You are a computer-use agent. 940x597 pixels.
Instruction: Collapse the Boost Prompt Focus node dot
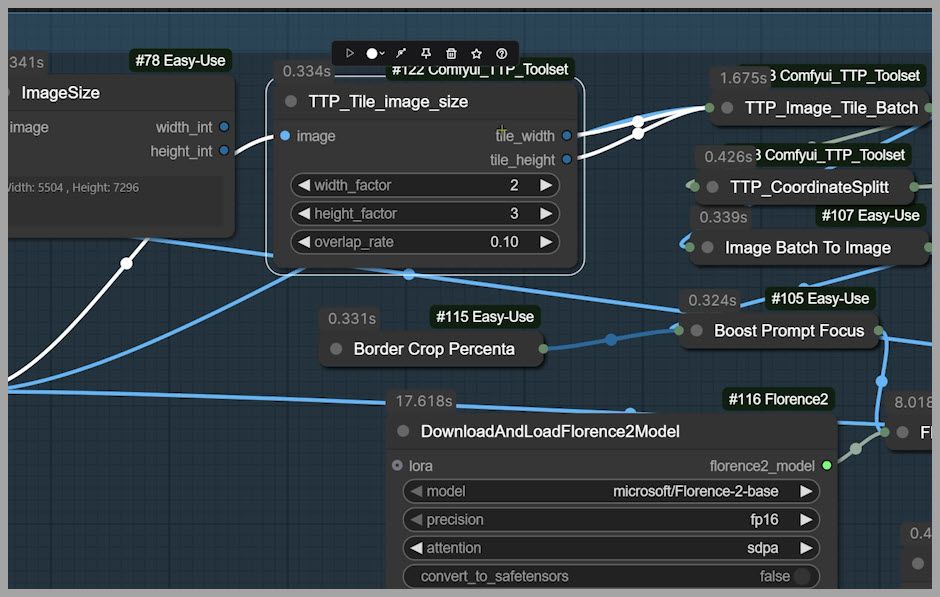[x=697, y=330]
